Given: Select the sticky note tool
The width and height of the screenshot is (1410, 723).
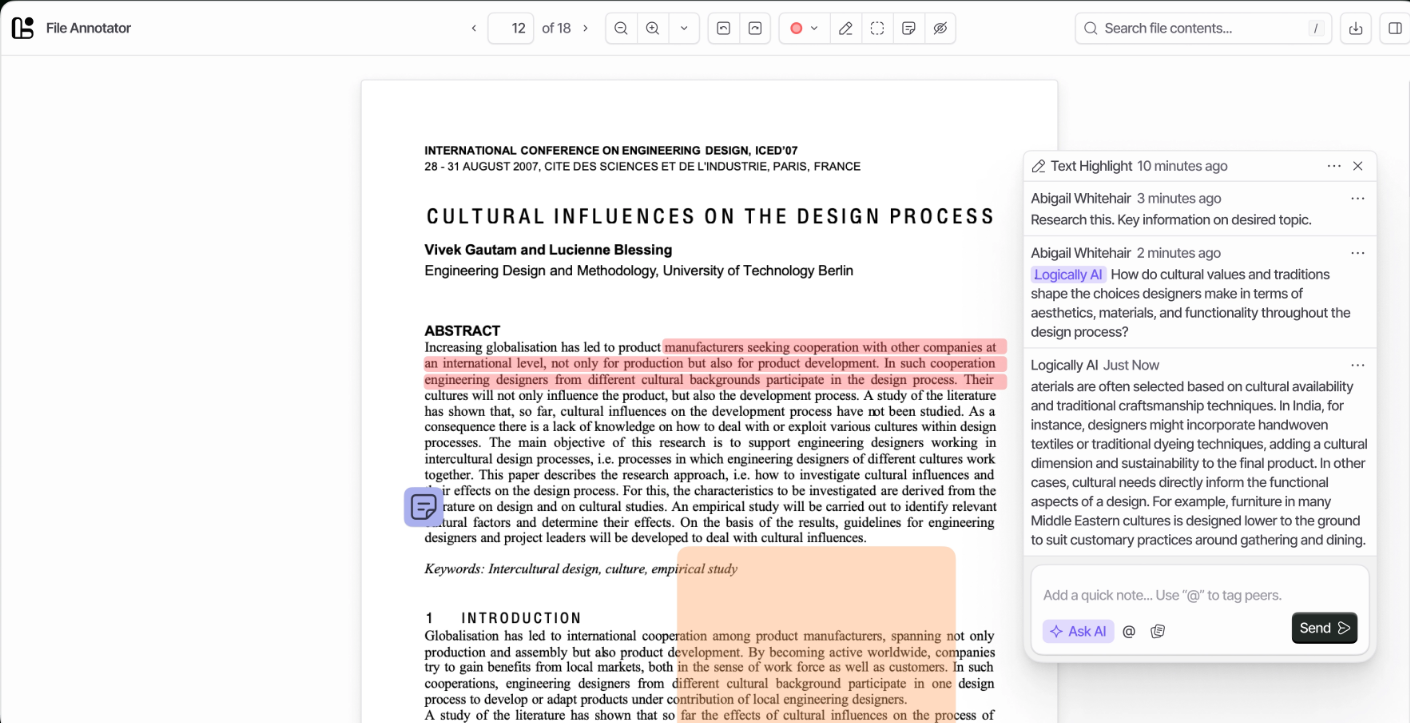Looking at the screenshot, I should [908, 28].
